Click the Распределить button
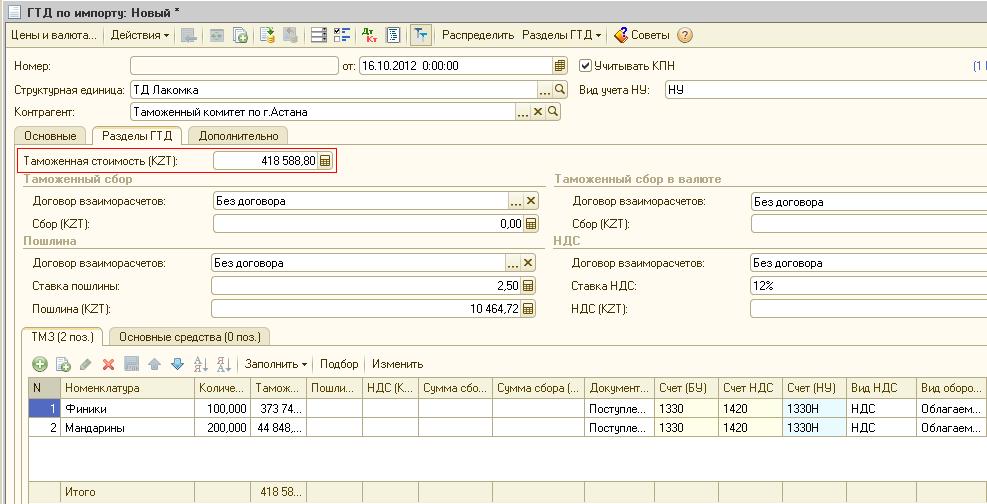Screen dimensions: 987x504 pos(477,35)
